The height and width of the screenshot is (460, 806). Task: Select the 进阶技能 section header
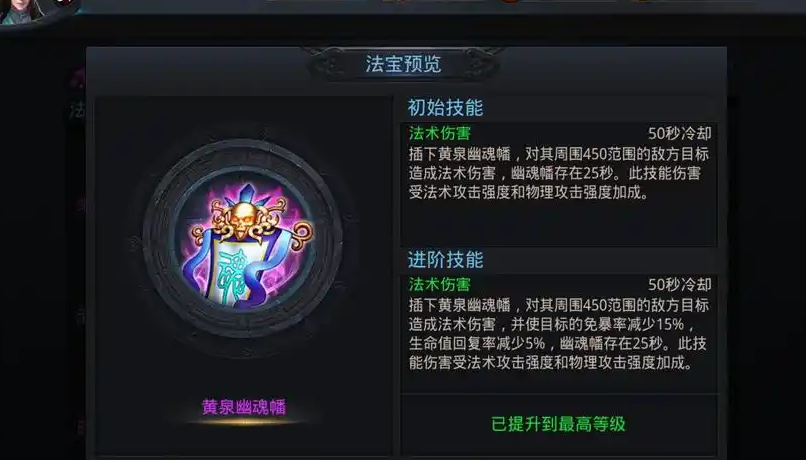coord(445,260)
